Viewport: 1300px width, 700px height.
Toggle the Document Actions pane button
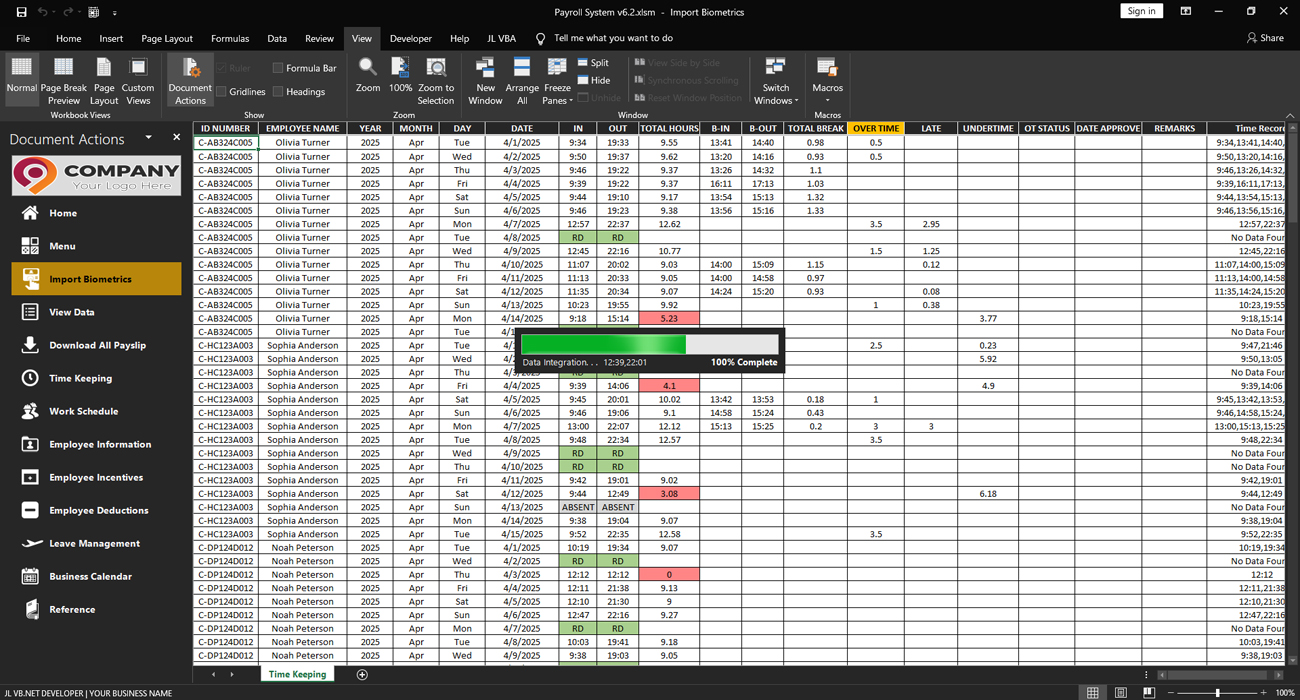tap(190, 80)
